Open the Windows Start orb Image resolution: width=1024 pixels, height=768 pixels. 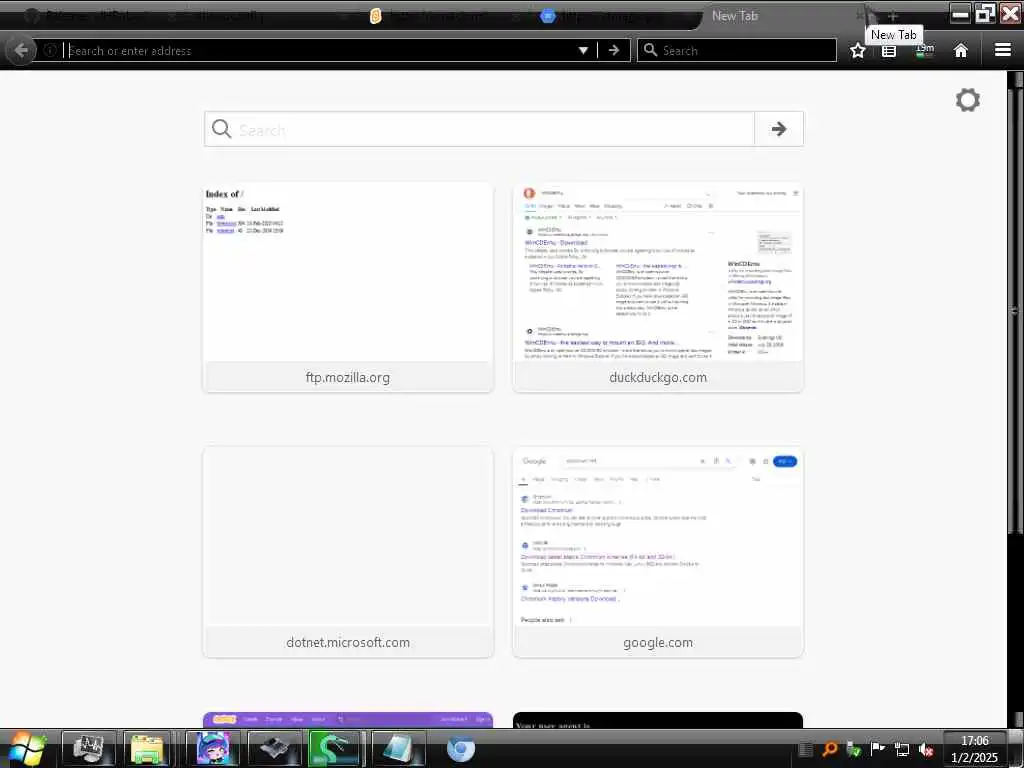click(26, 748)
